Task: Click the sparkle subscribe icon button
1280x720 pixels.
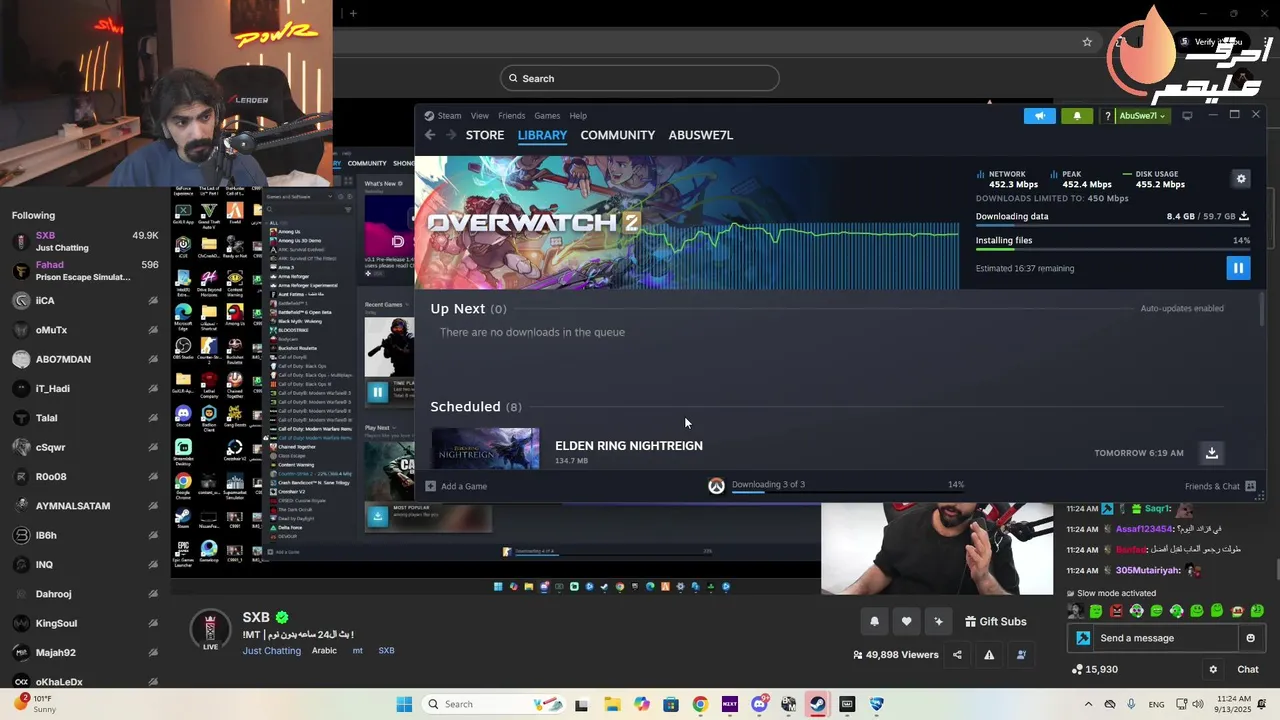Action: (938, 621)
